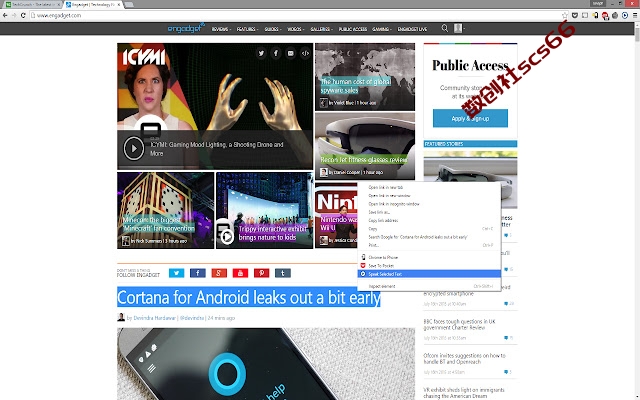Play the Trippy interactive exhibit video

[x=227, y=236]
